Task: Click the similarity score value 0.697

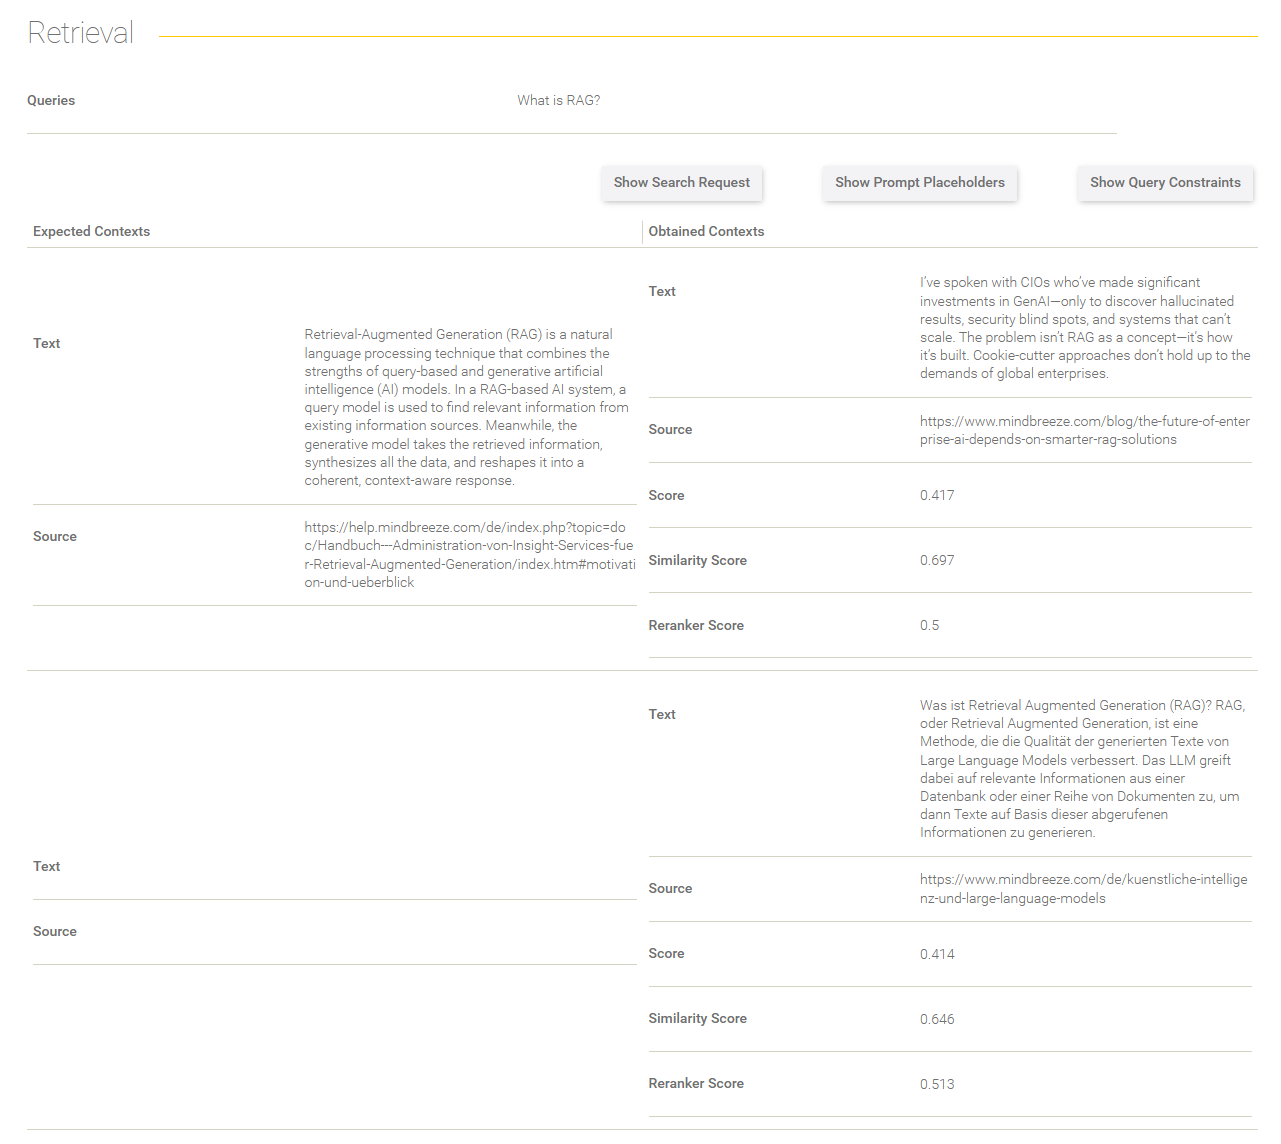Action: coord(937,561)
